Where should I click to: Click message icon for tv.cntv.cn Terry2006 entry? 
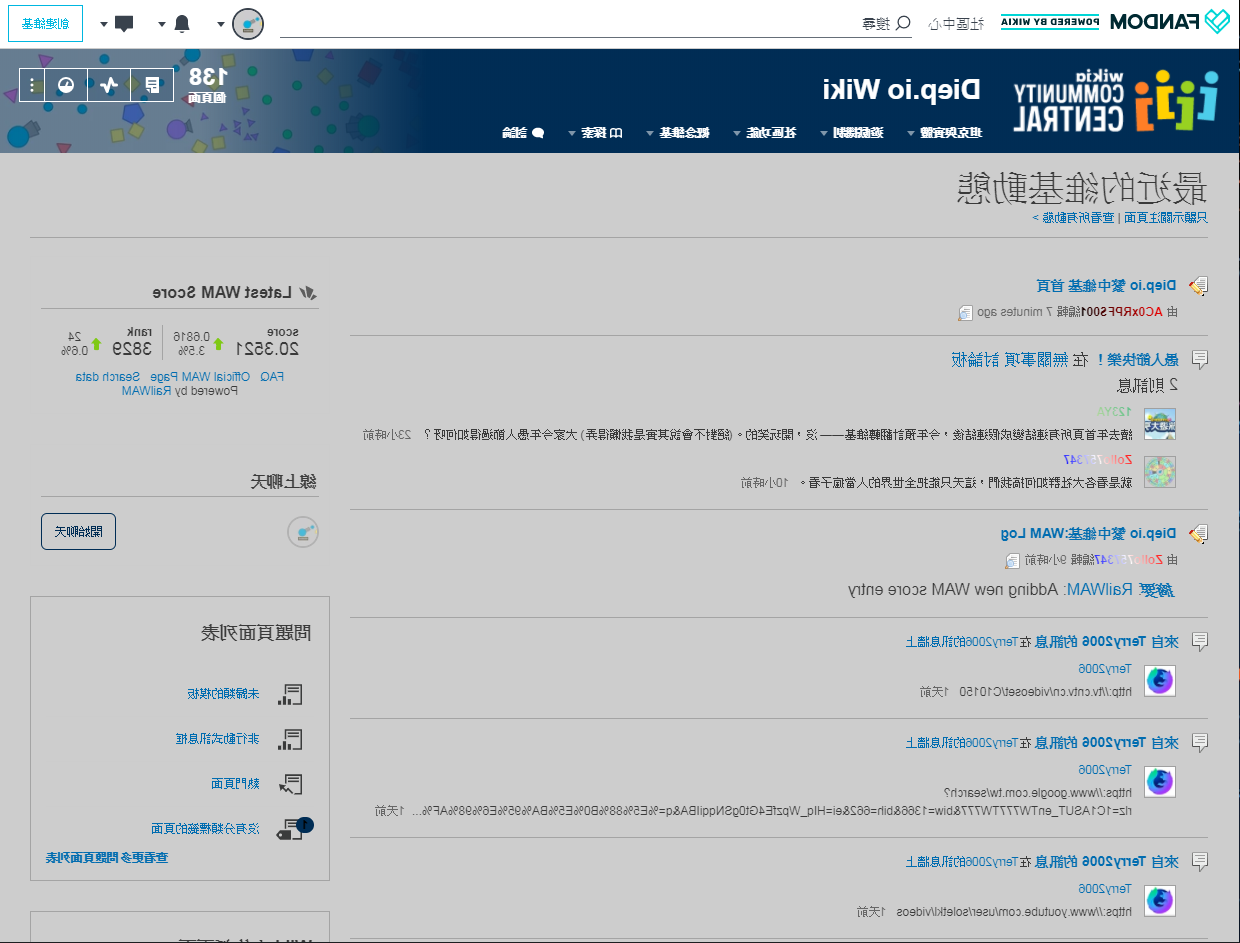click(1199, 642)
